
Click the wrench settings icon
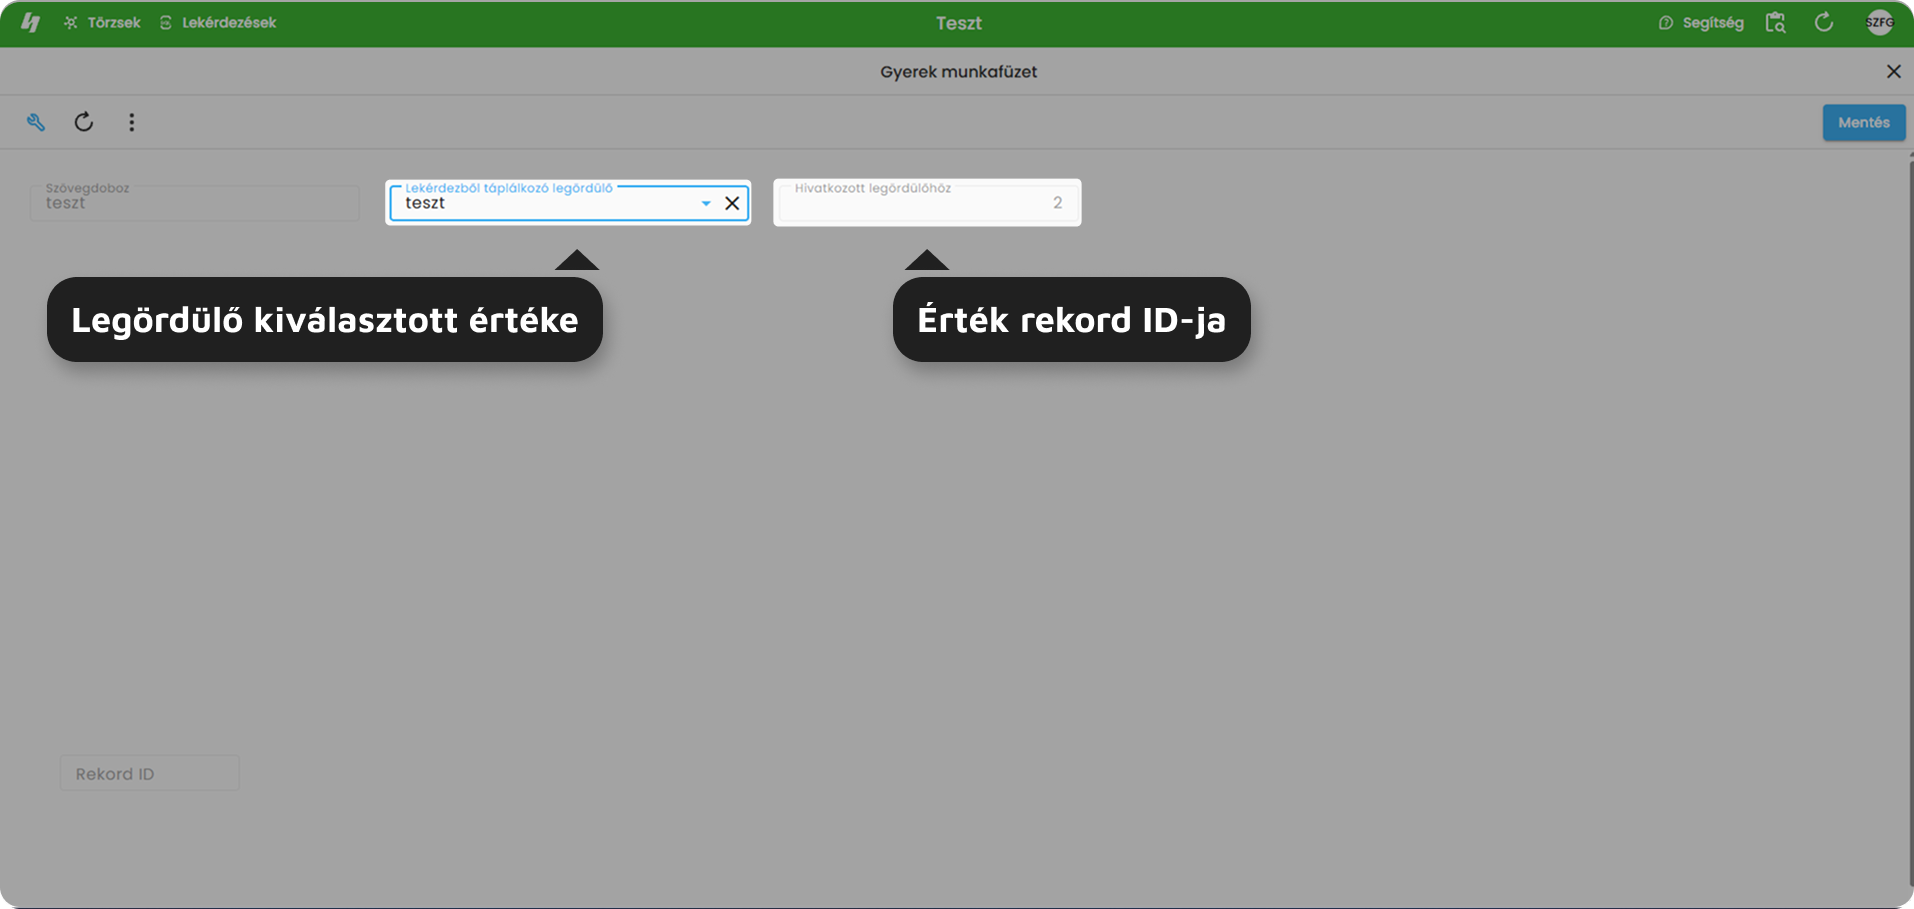[x=36, y=122]
